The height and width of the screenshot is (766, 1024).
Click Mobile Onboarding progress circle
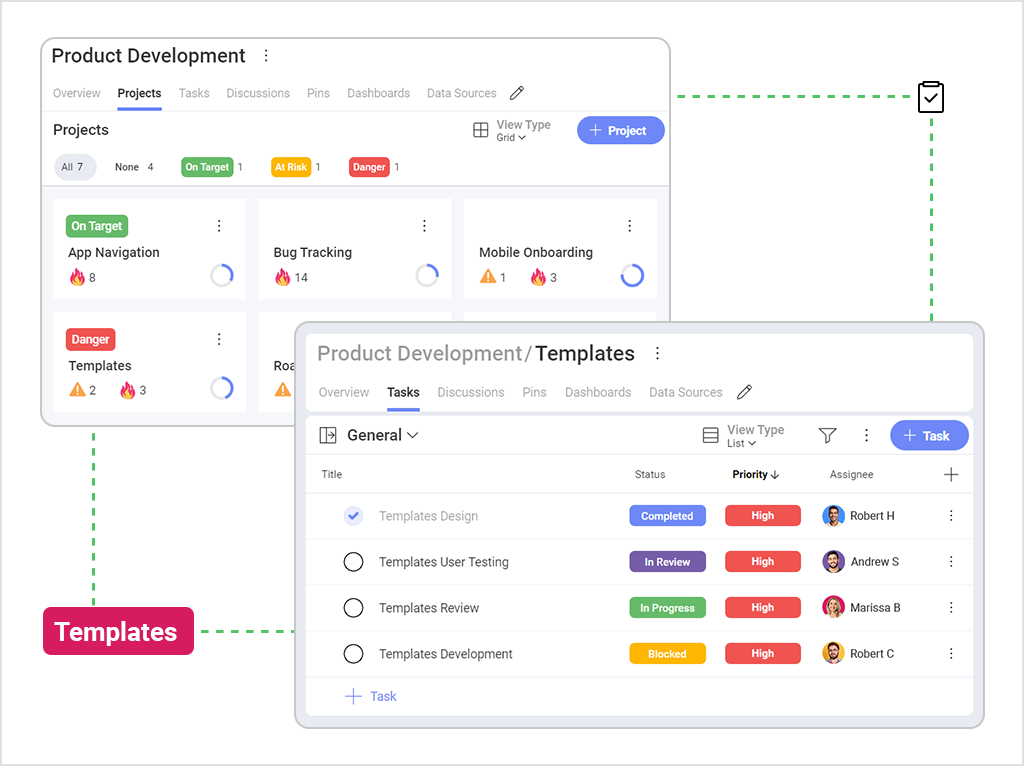coord(632,276)
